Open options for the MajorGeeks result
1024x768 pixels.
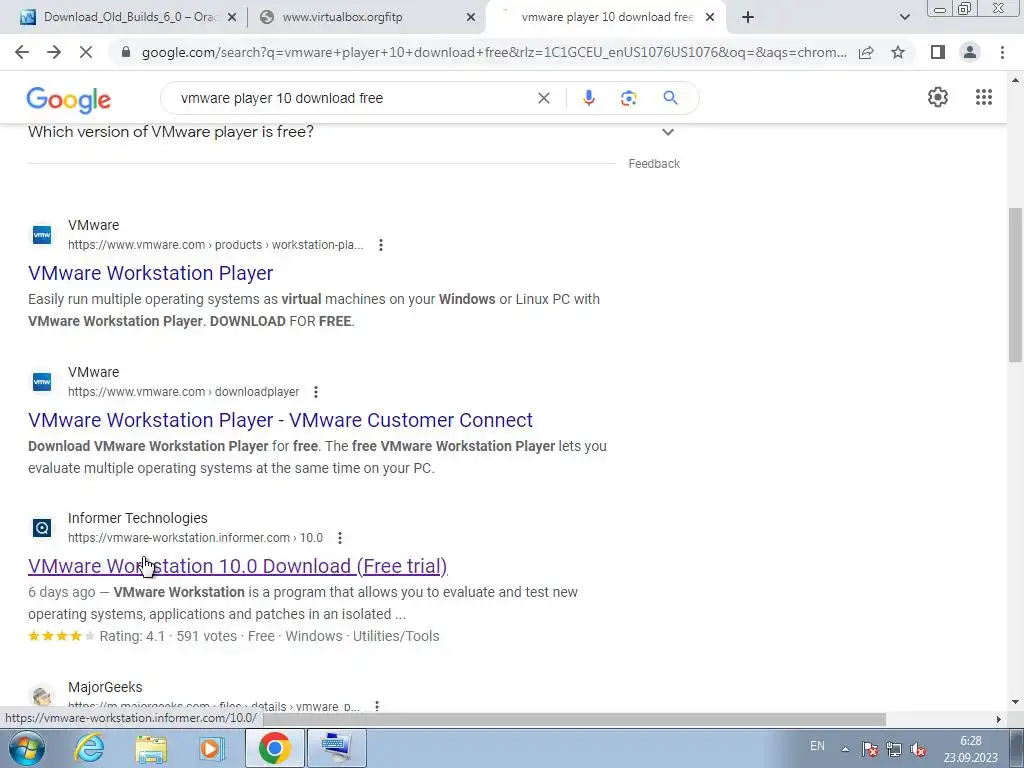coord(377,705)
